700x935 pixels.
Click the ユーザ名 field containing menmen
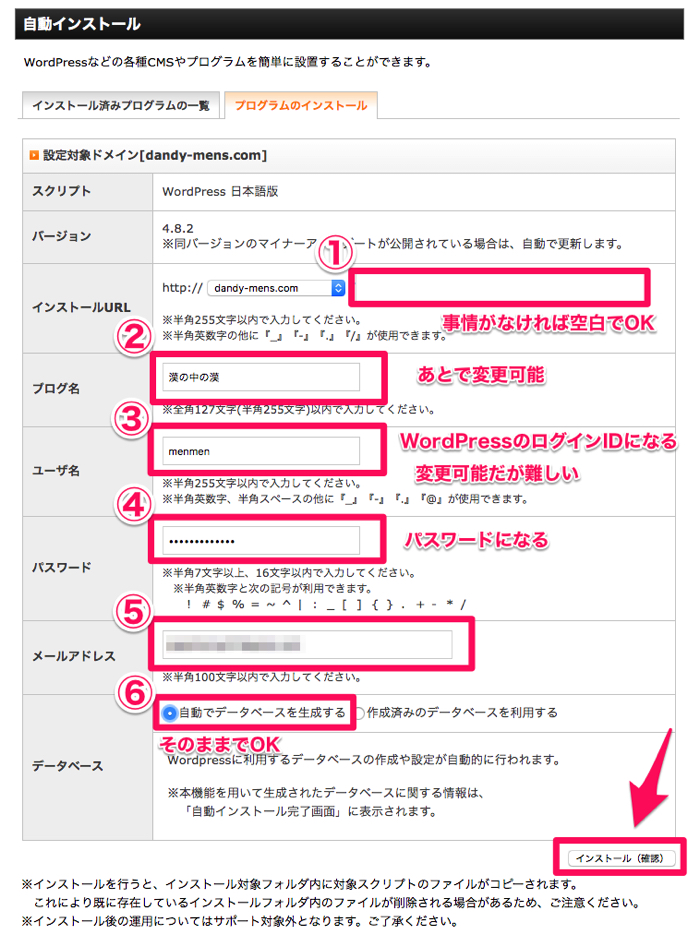[x=259, y=451]
